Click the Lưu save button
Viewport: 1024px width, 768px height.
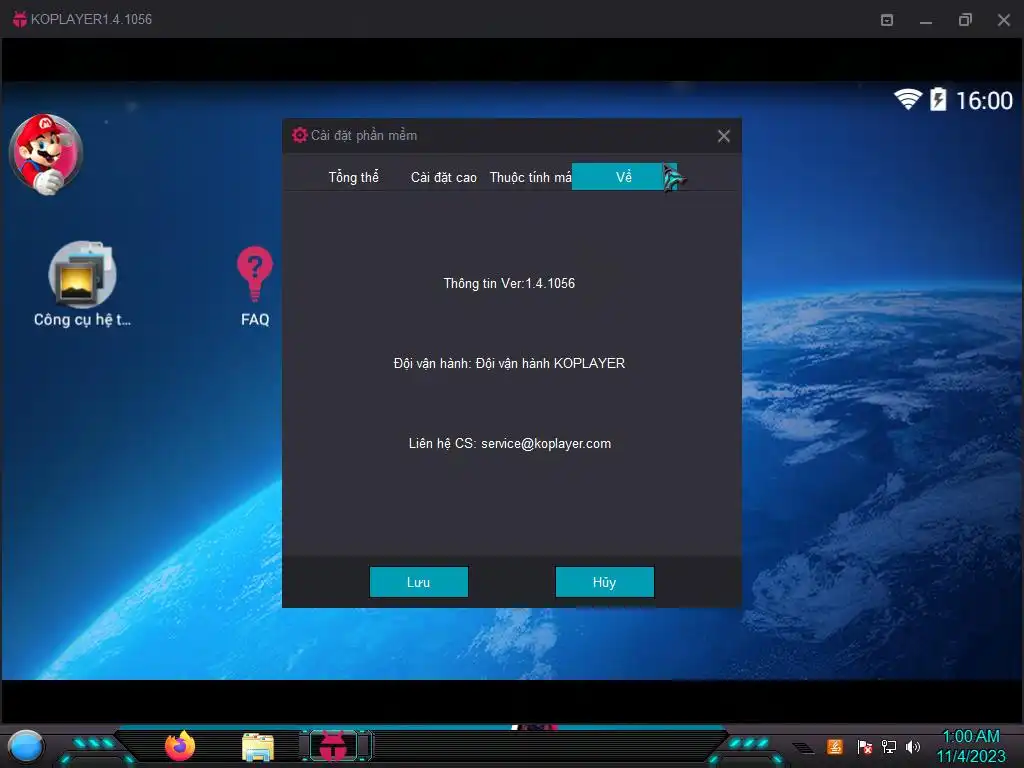point(419,582)
